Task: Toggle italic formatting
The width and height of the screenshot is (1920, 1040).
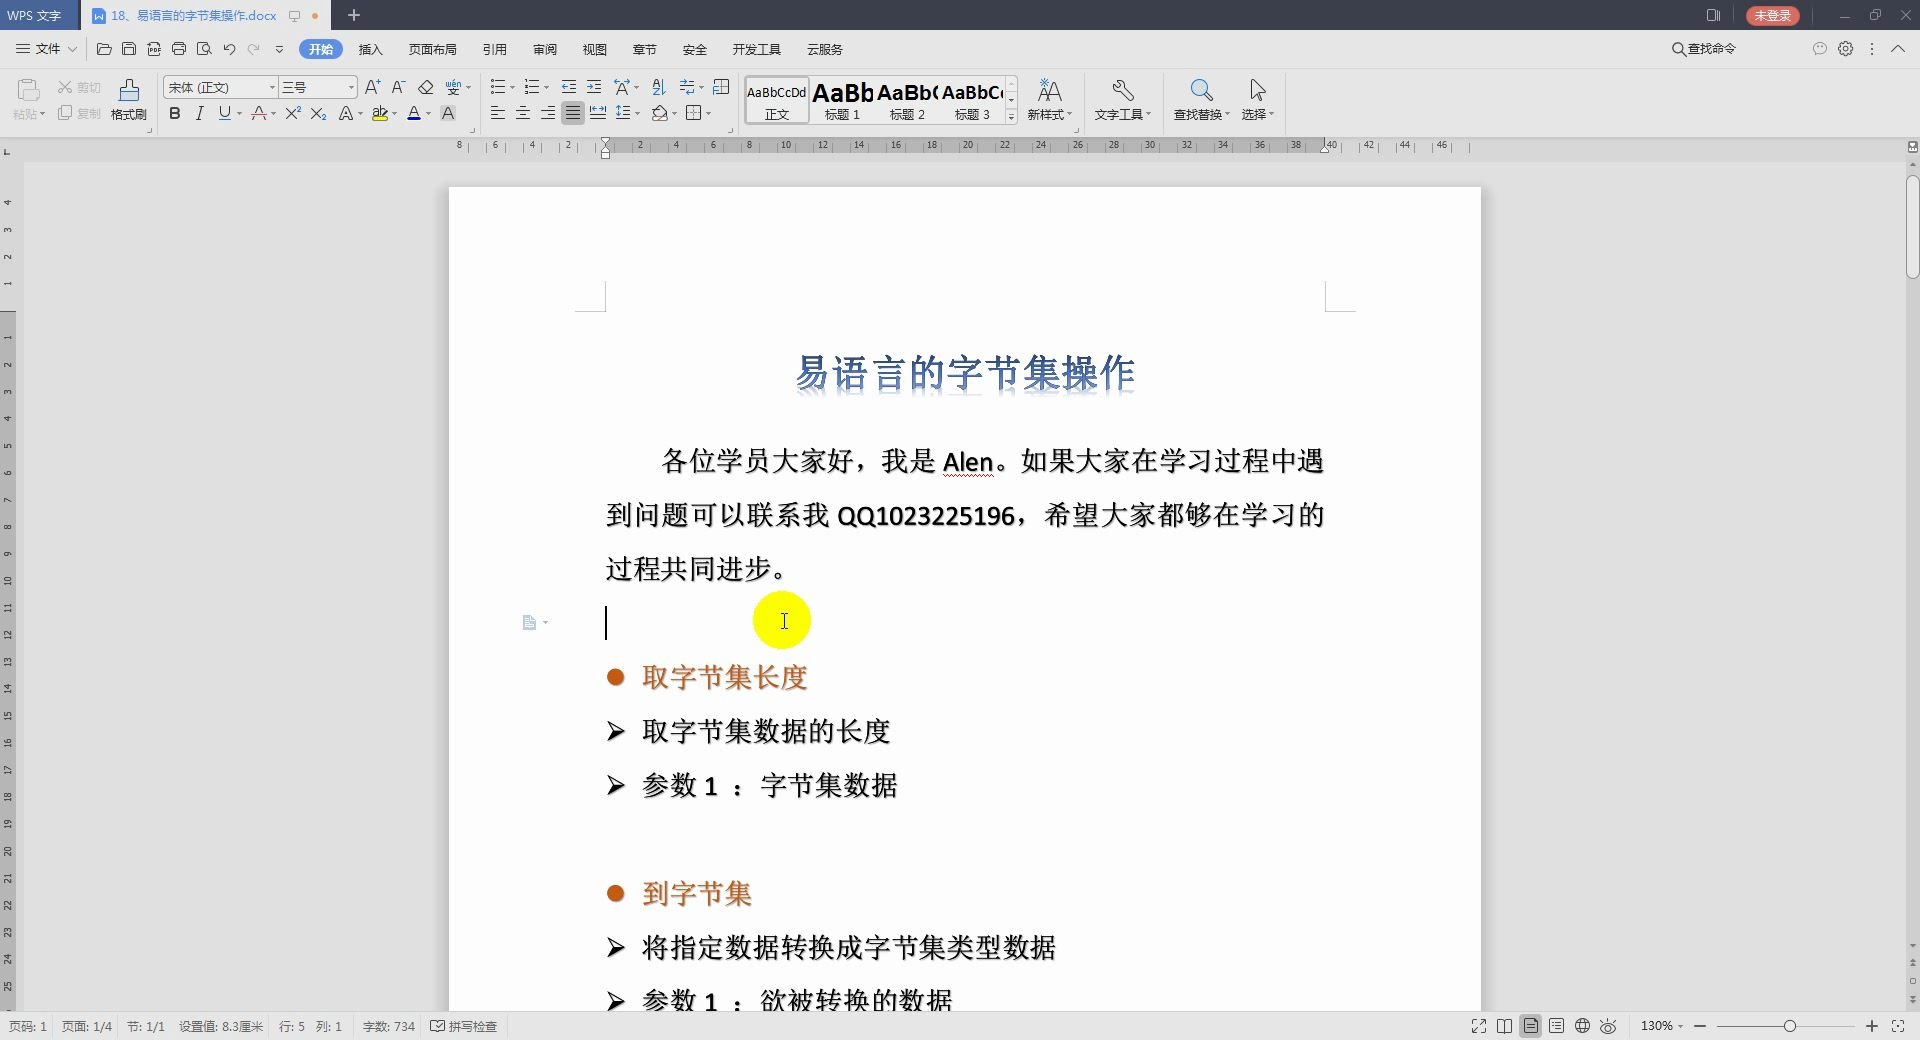Action: tap(199, 114)
